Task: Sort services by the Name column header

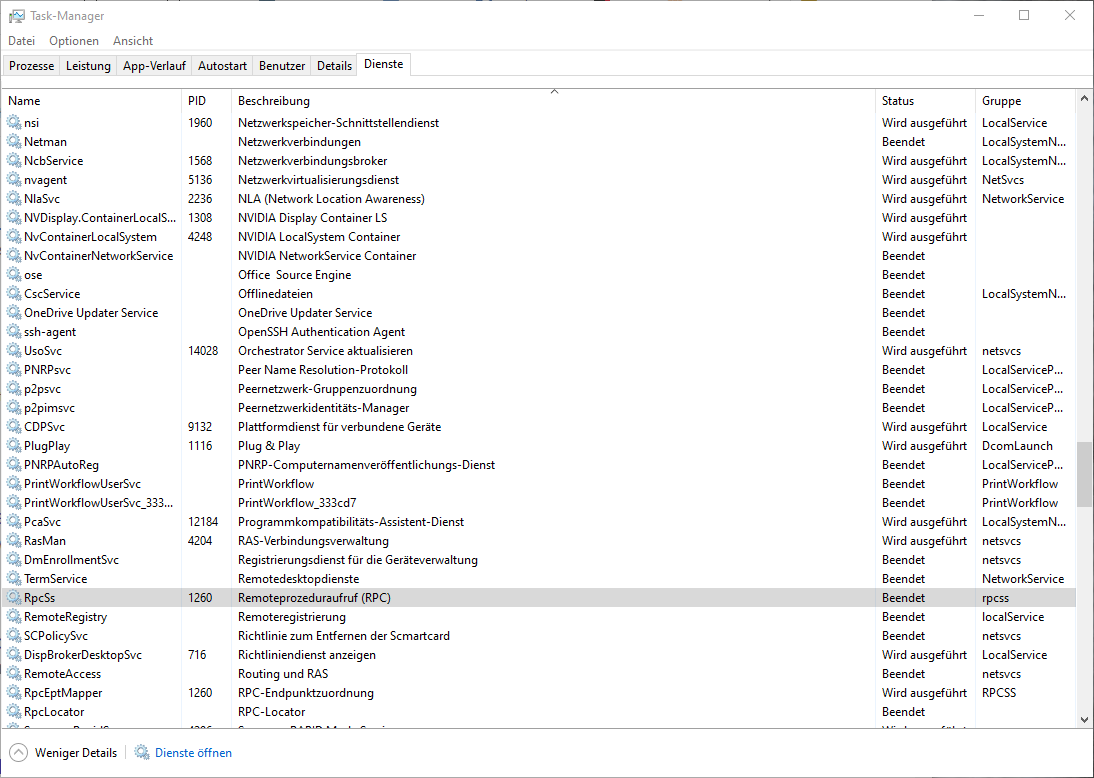Action: (x=91, y=100)
